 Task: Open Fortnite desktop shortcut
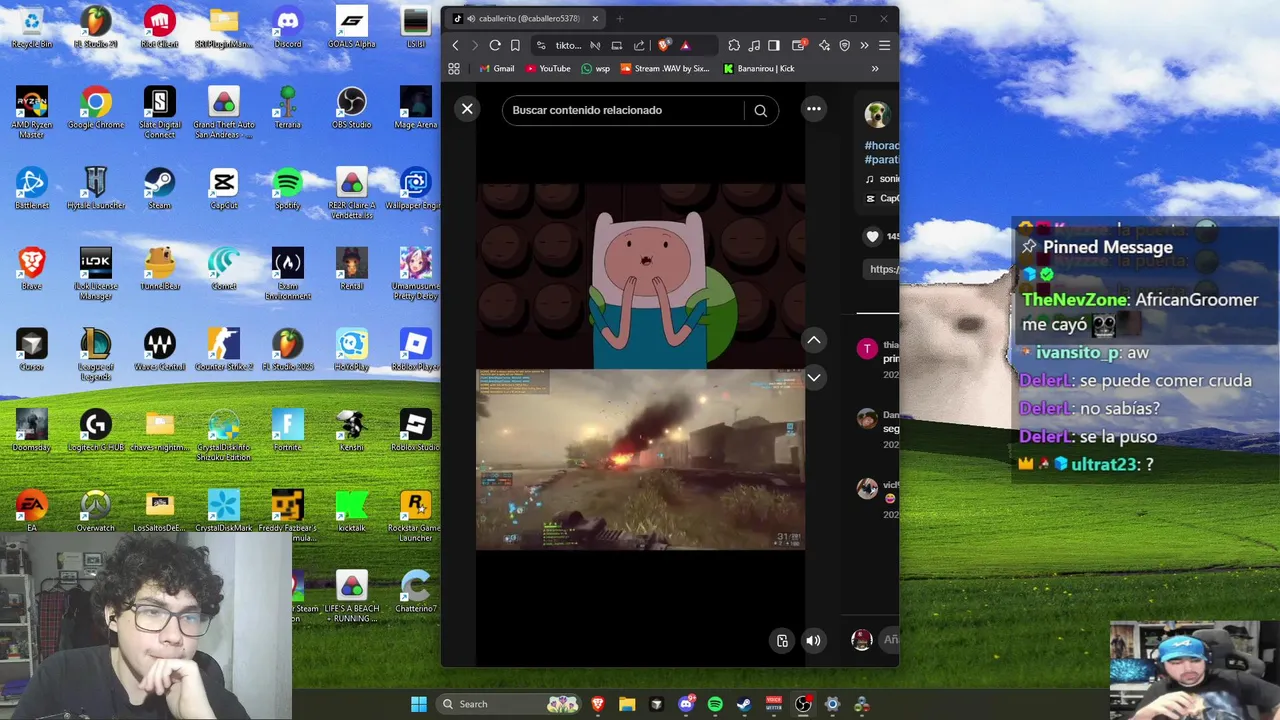(288, 430)
